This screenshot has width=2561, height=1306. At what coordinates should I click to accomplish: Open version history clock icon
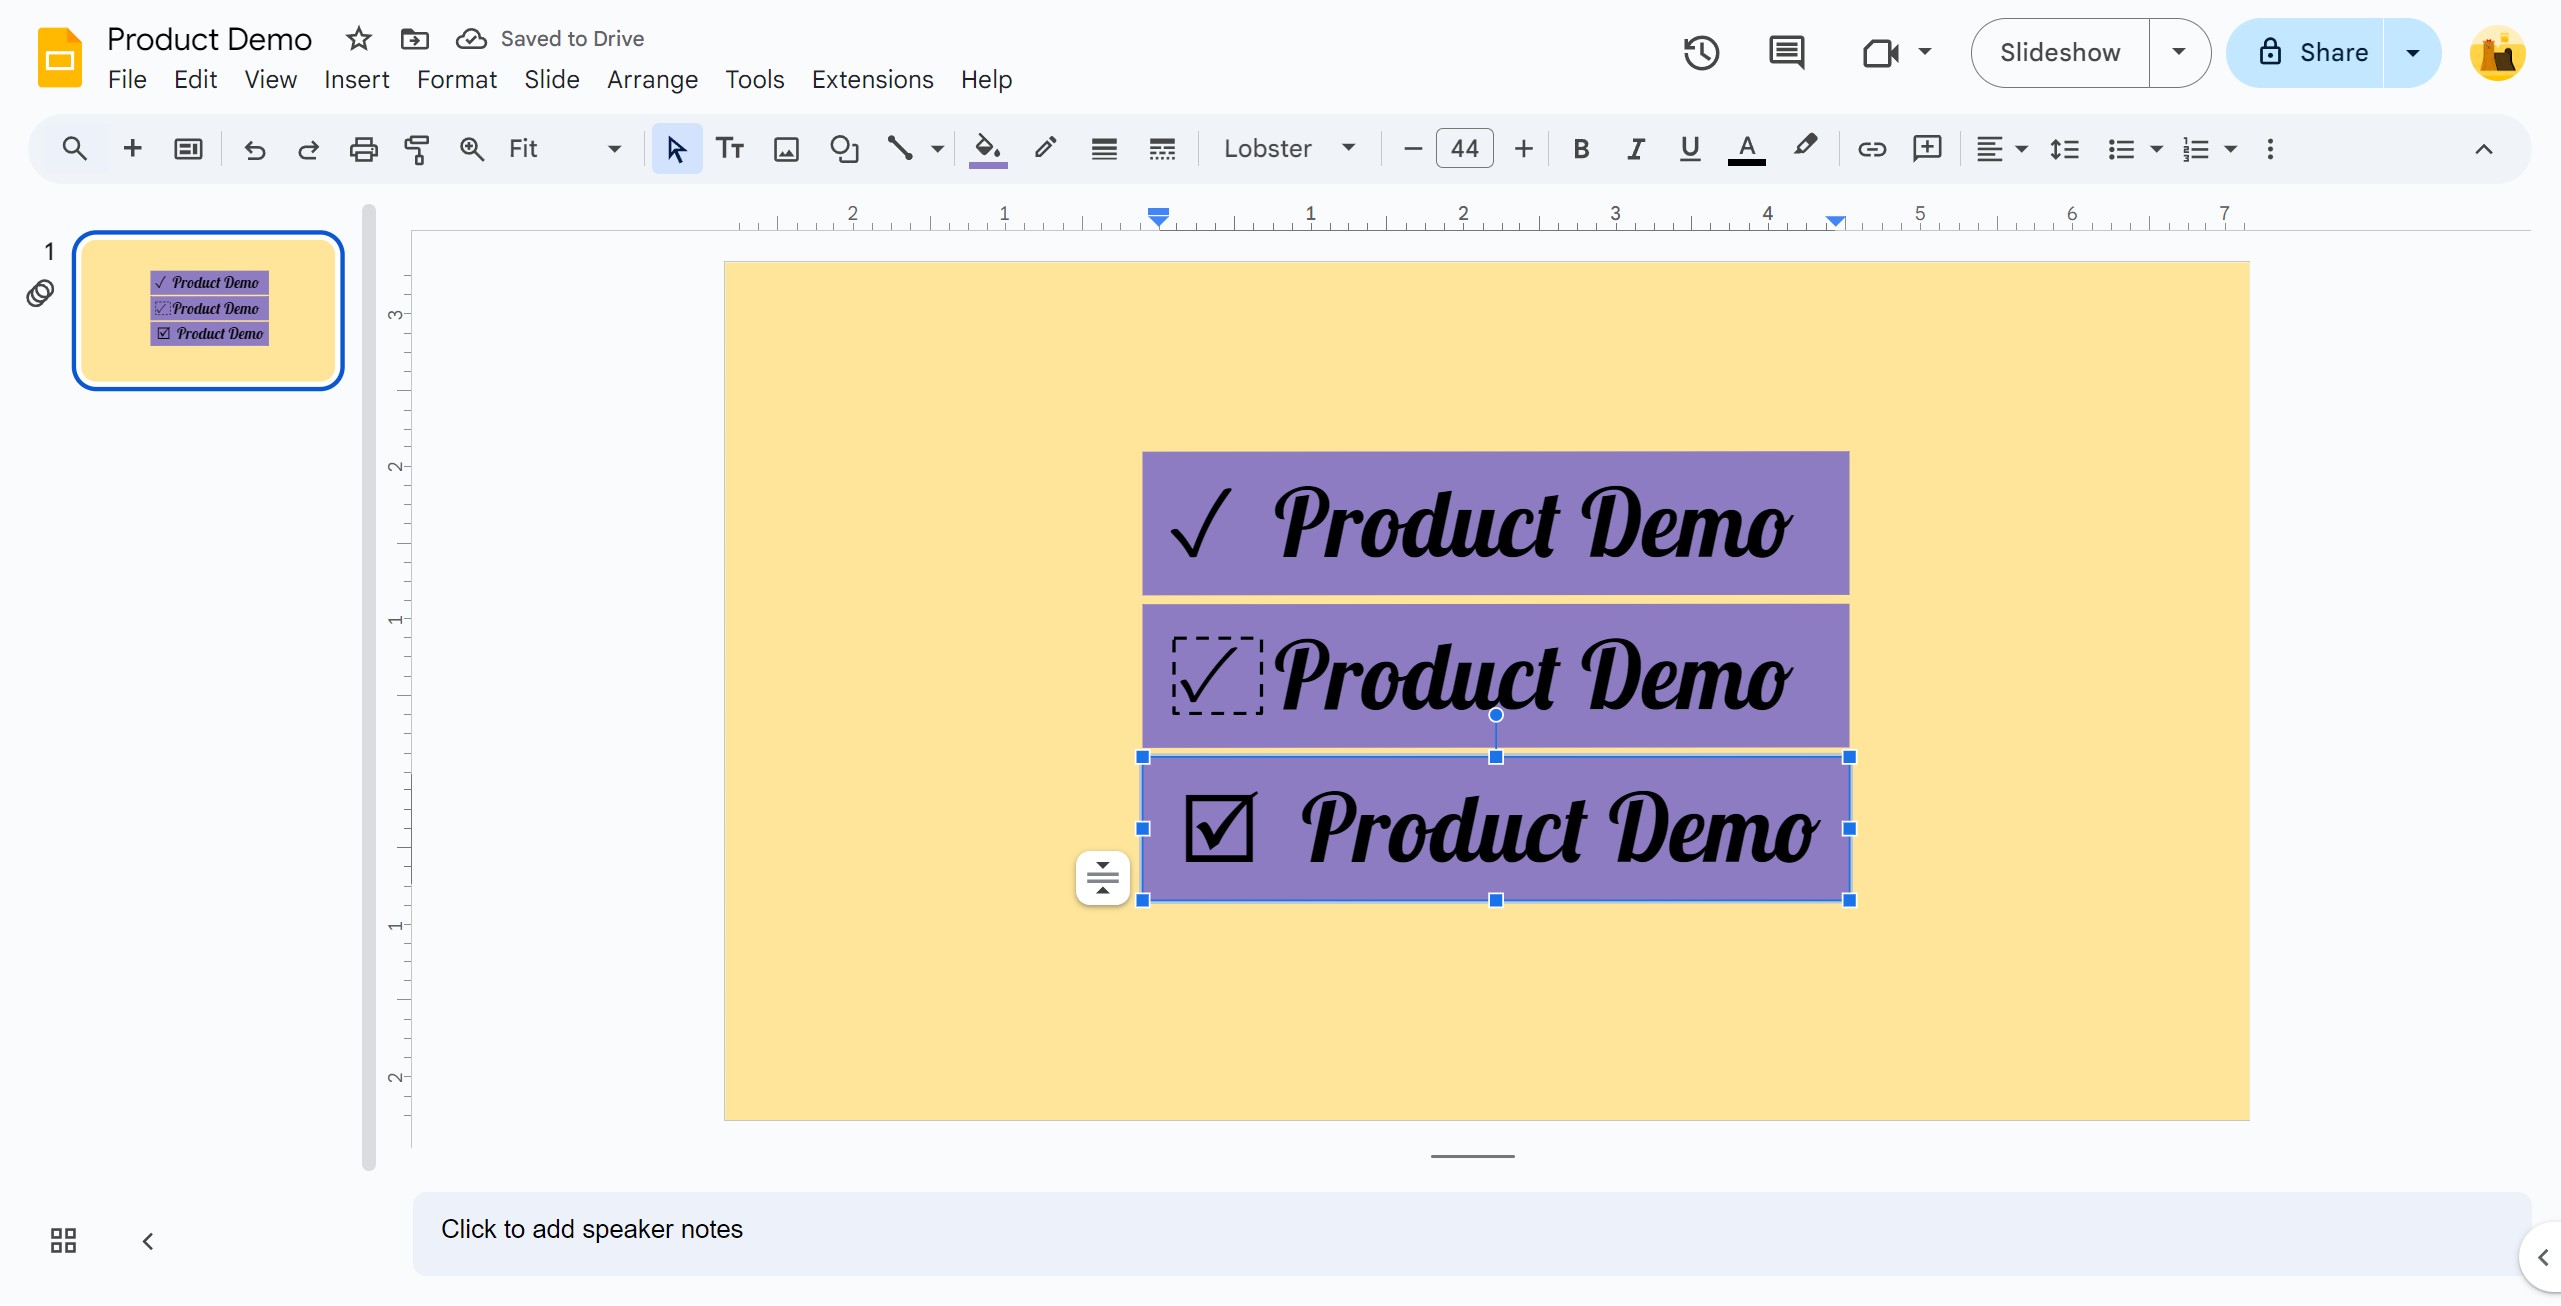(1701, 52)
